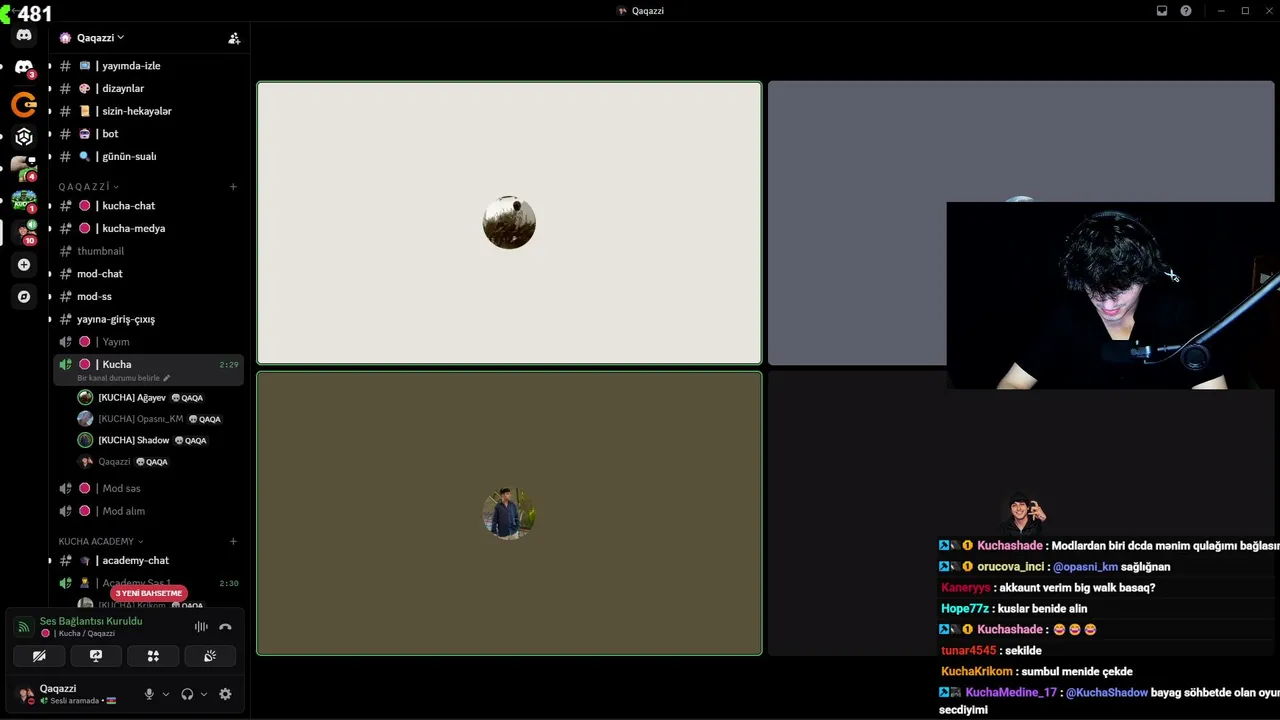Click the green voice connection signal icon
Screen dimensions: 1280x720
tap(24, 627)
